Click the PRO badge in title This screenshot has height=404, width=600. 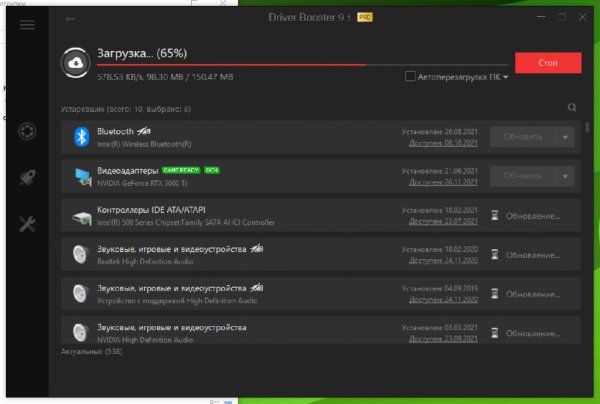[x=365, y=17]
